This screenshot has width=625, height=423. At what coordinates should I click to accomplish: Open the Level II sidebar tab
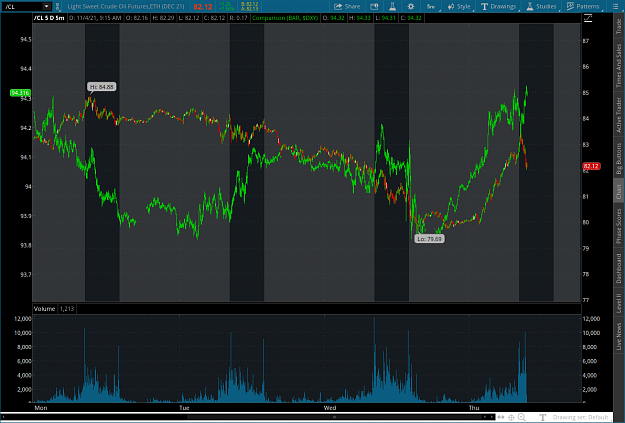[619, 303]
